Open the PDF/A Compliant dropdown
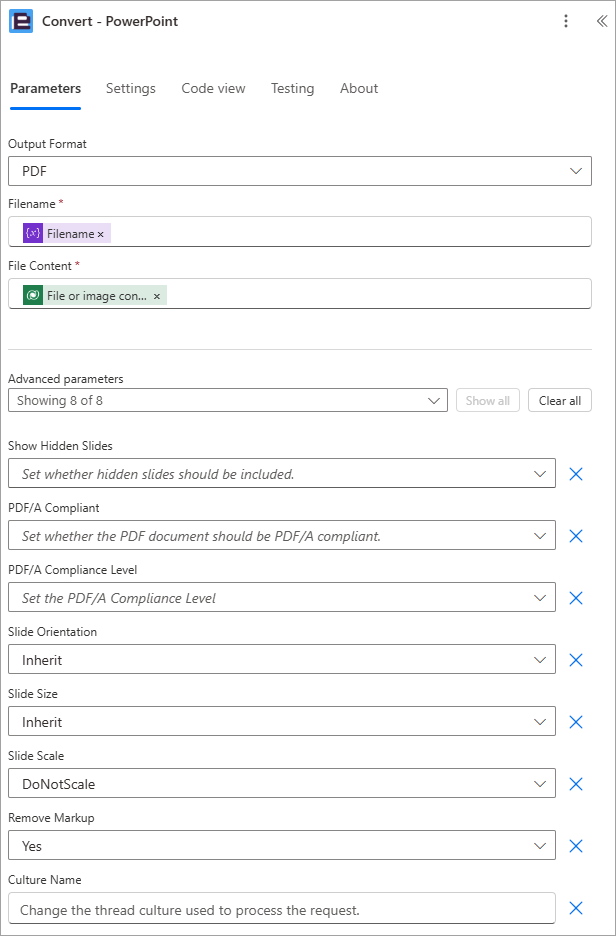The image size is (616, 936). (x=282, y=536)
